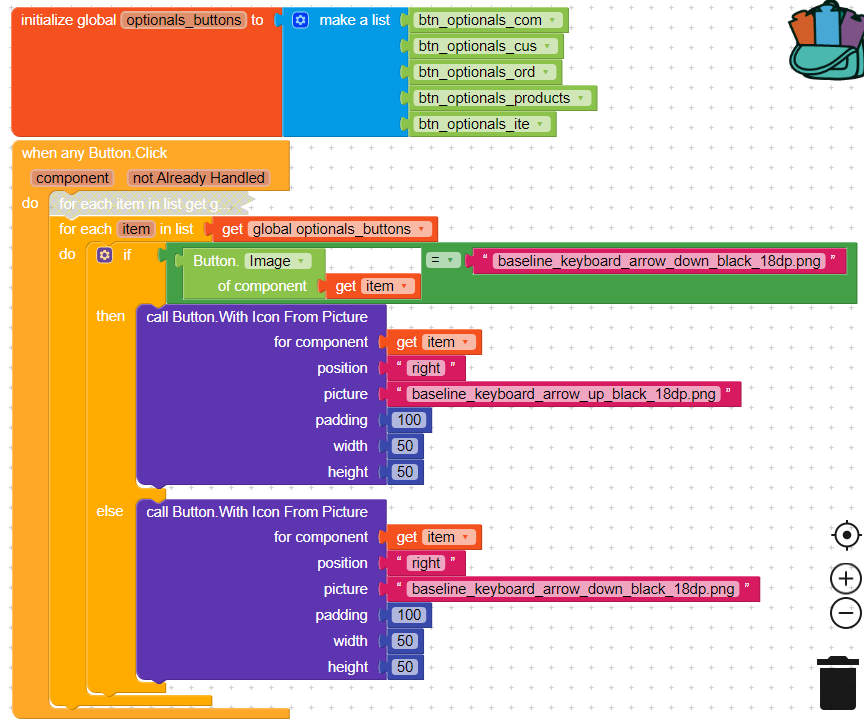Edit padding value 100 in the then block
The height and width of the screenshot is (722, 864).
pyautogui.click(x=409, y=420)
